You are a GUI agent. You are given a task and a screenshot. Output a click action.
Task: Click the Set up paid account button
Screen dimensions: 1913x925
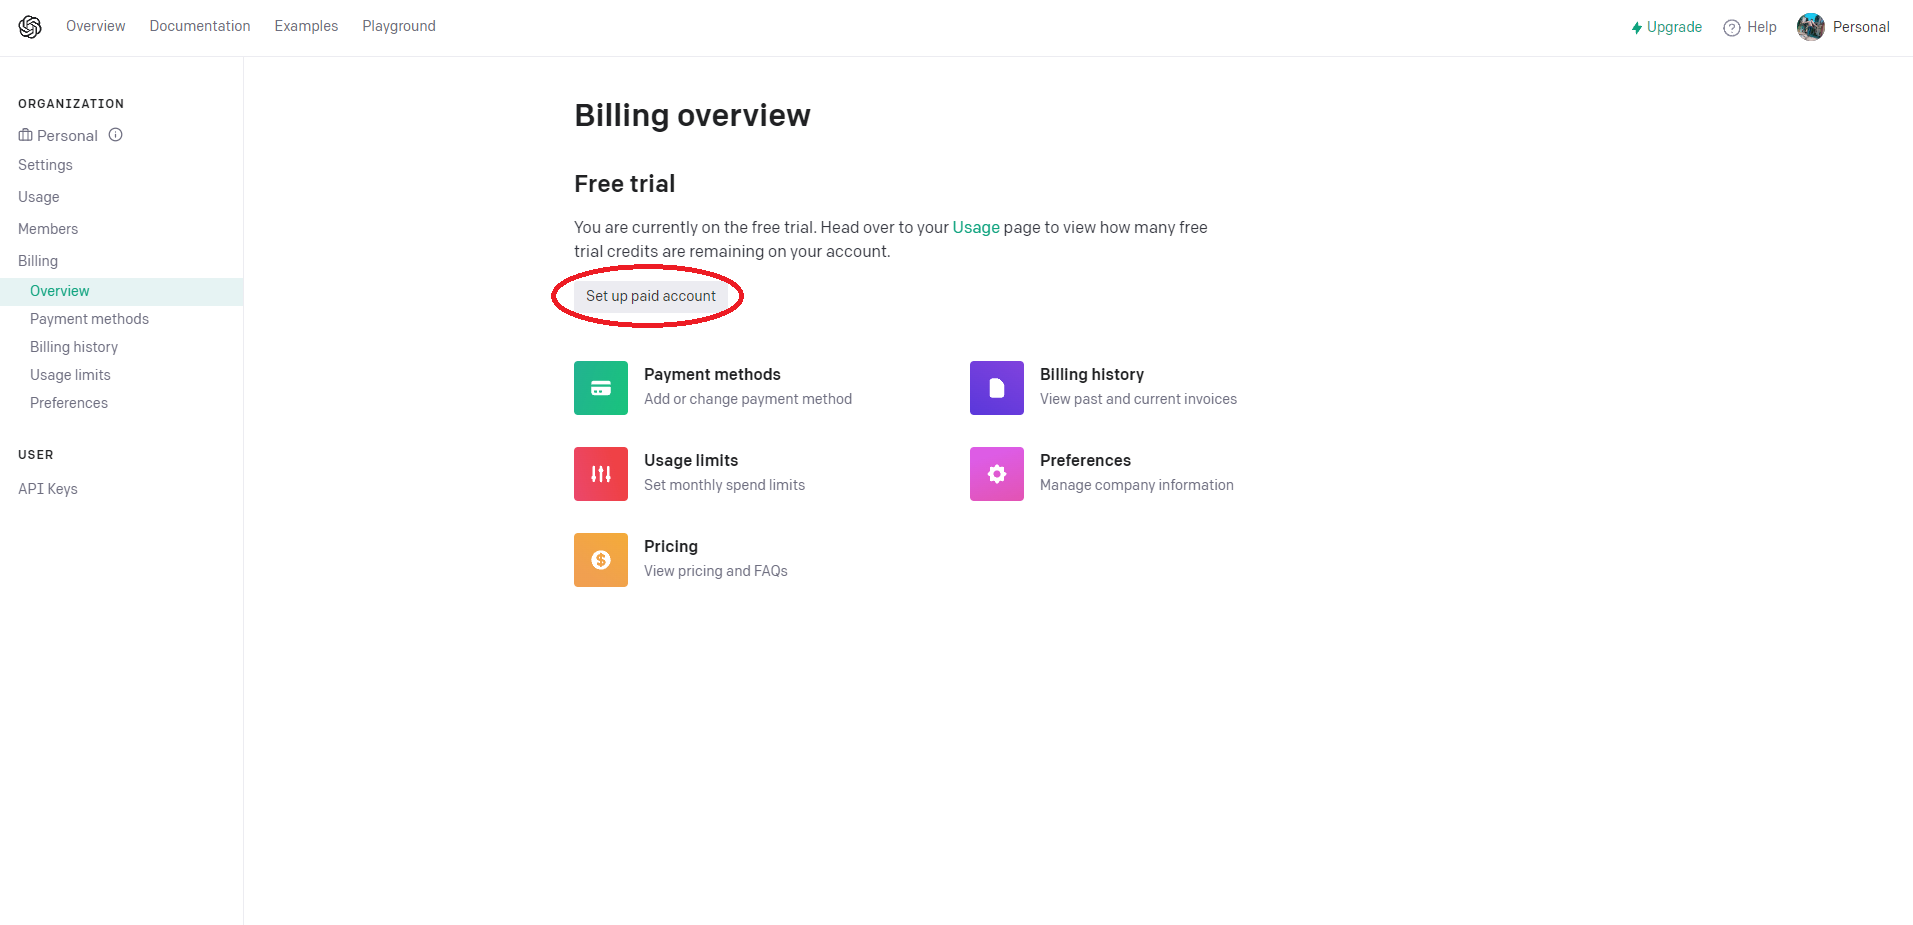click(x=650, y=296)
